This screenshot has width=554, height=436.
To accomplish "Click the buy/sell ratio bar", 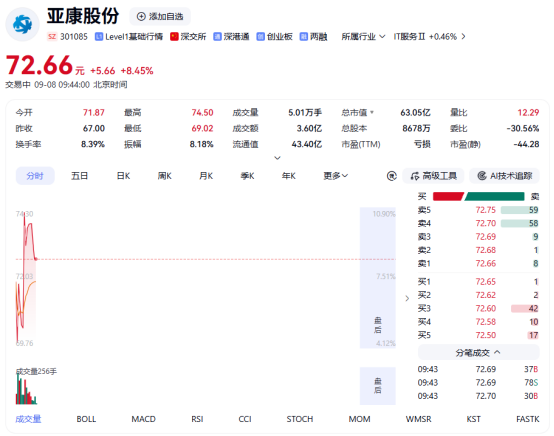I will [478, 196].
